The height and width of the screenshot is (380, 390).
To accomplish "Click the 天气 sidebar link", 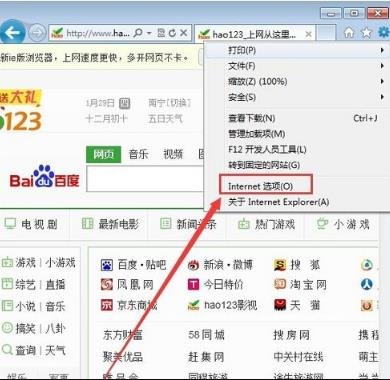I will coord(55,350).
